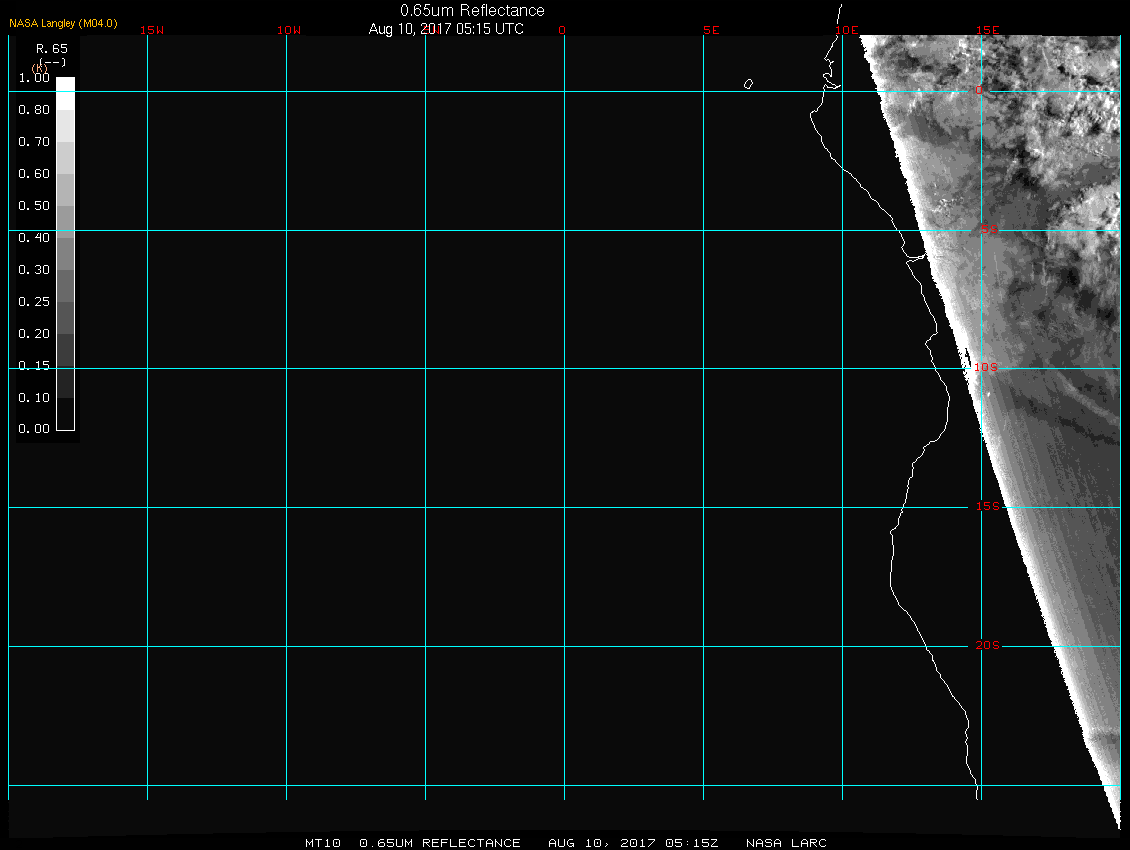
Task: Select the 10W longitude label
Action: pos(289,30)
